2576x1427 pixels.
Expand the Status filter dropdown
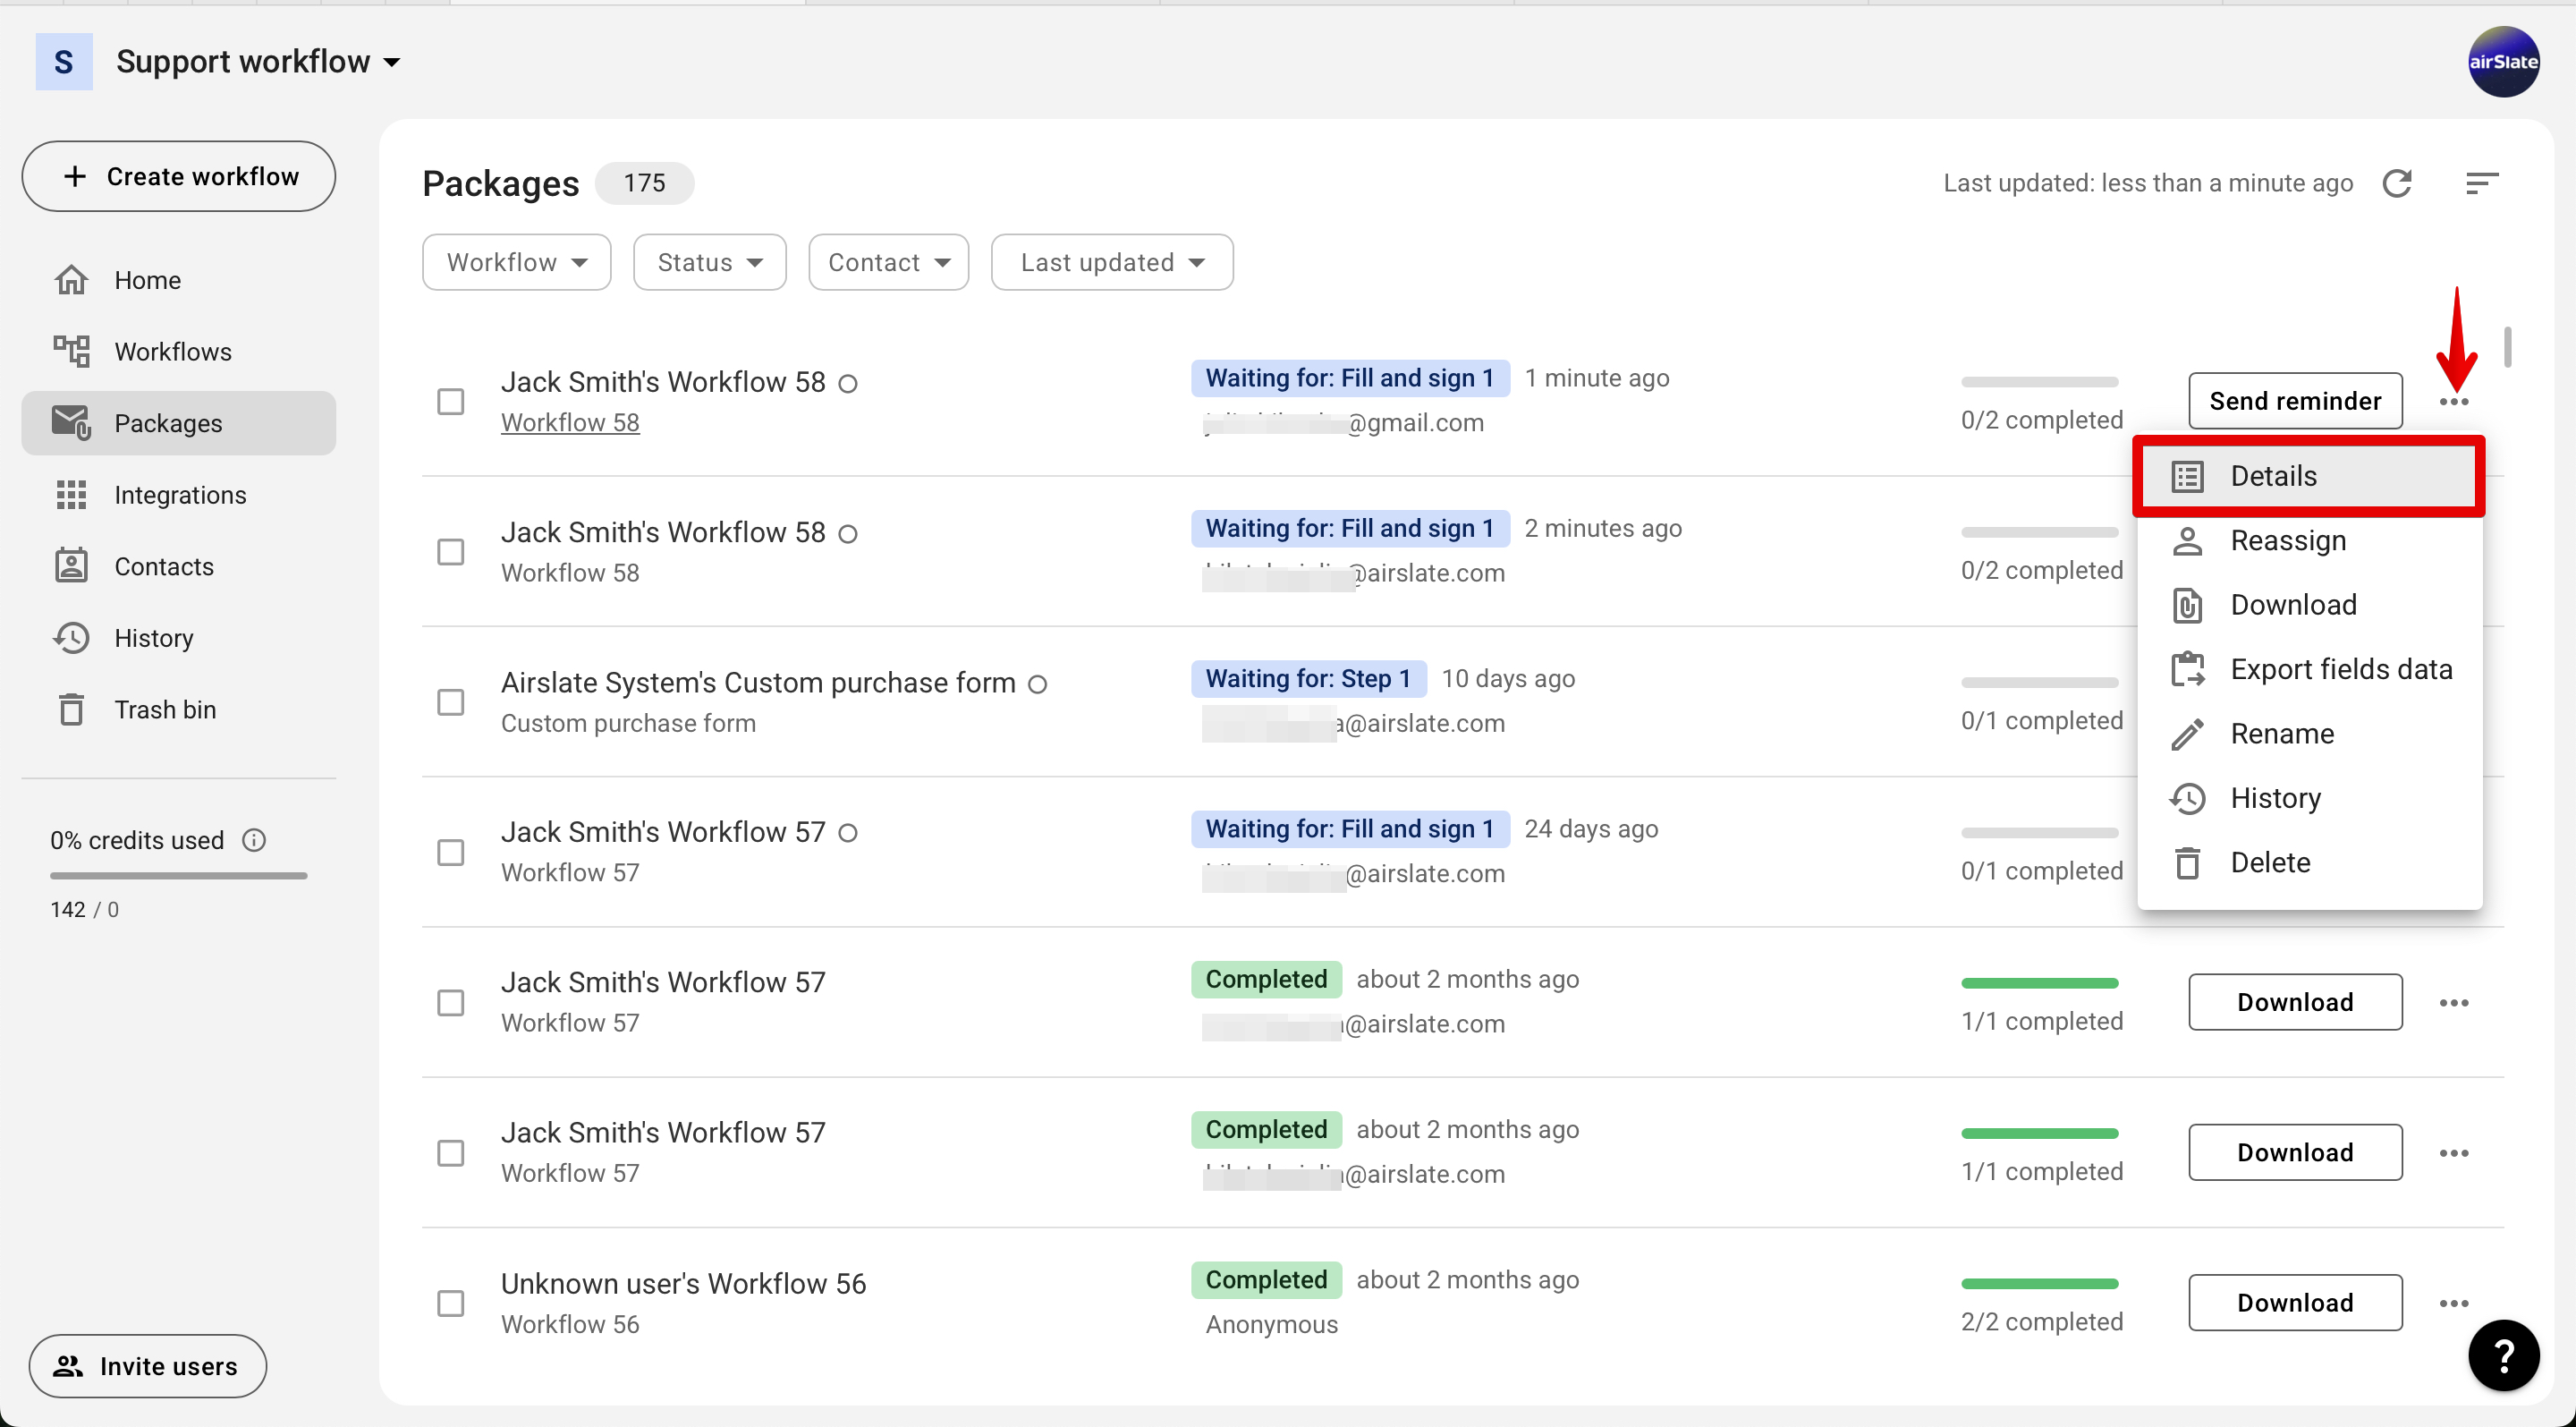(x=709, y=262)
